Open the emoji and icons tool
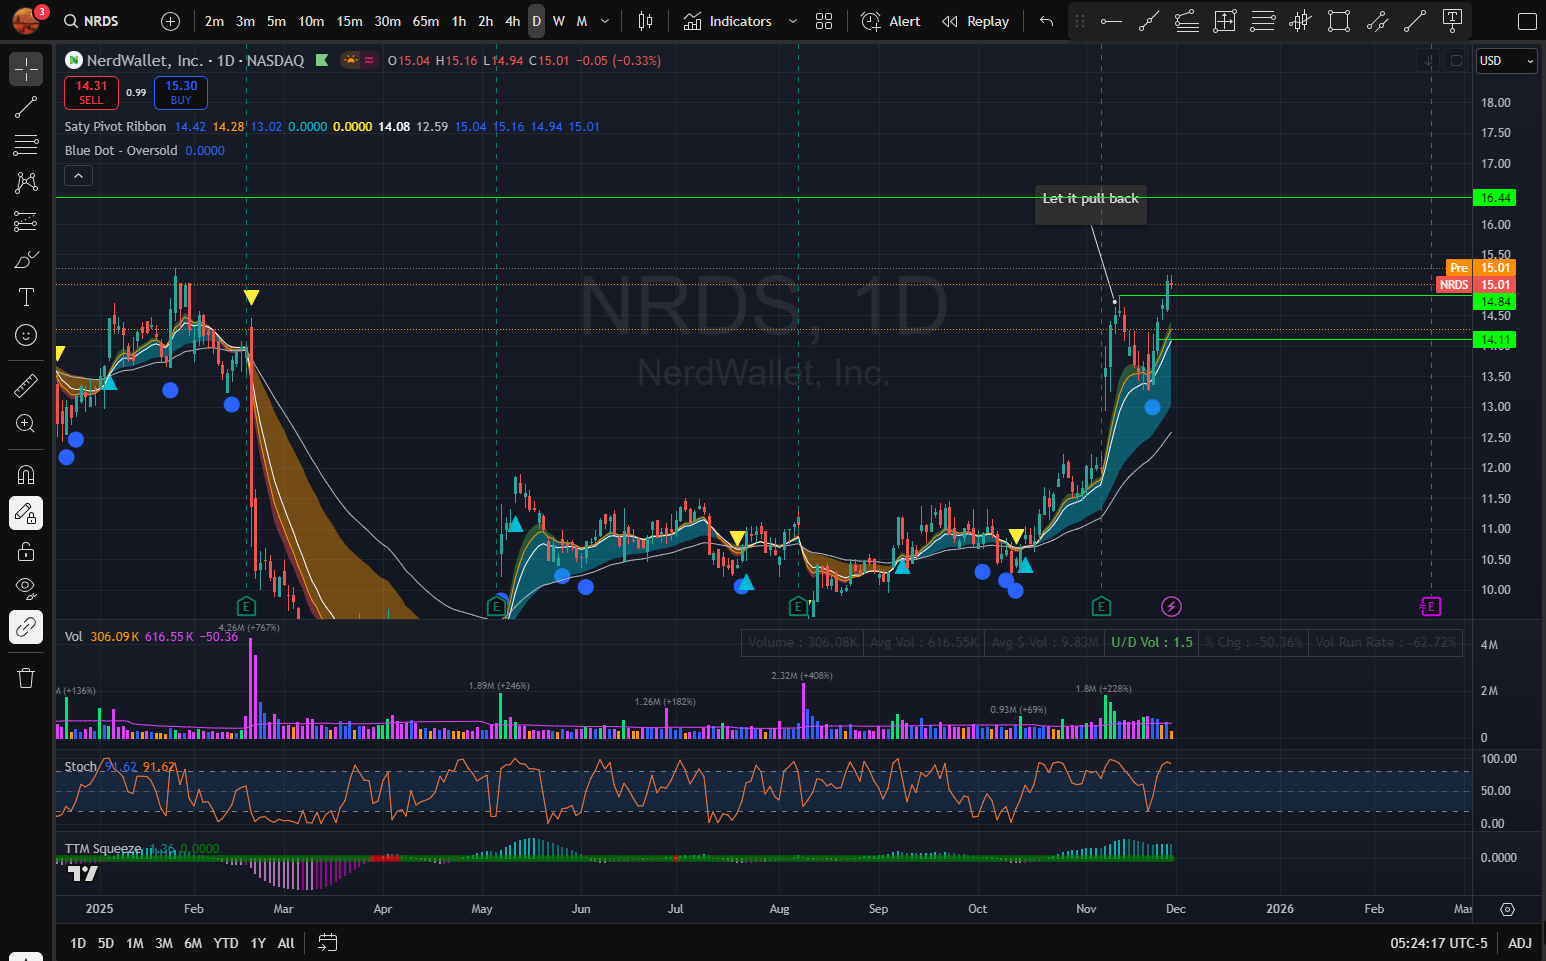This screenshot has height=961, width=1546. [x=26, y=335]
